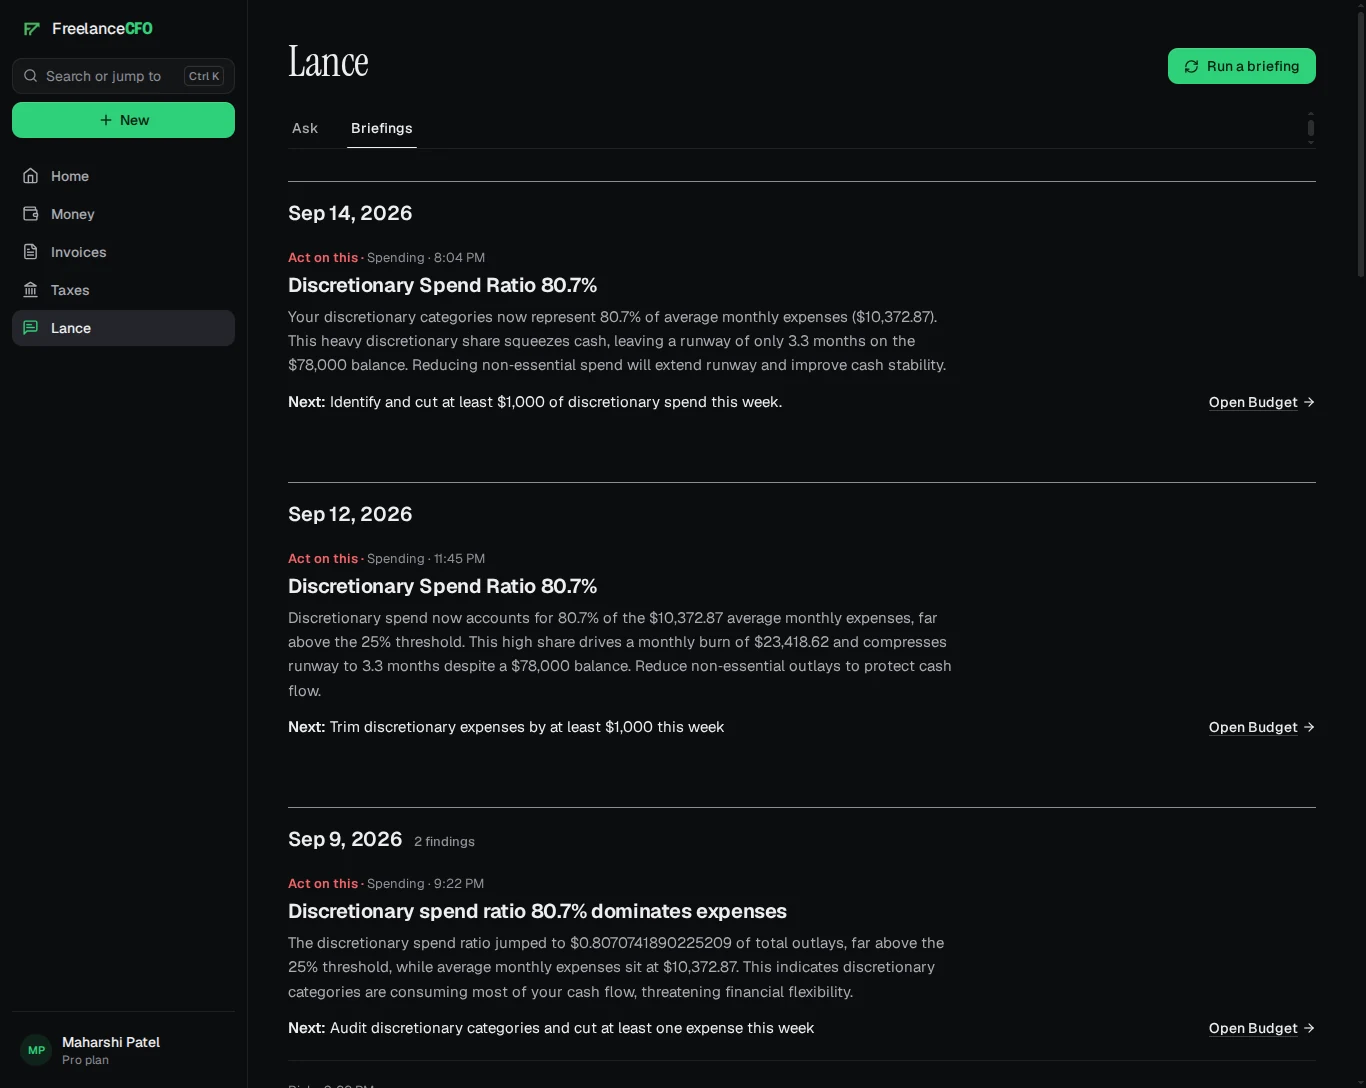
Task: Click 'Next: Trim discretionary expenses' line
Action: 506,727
